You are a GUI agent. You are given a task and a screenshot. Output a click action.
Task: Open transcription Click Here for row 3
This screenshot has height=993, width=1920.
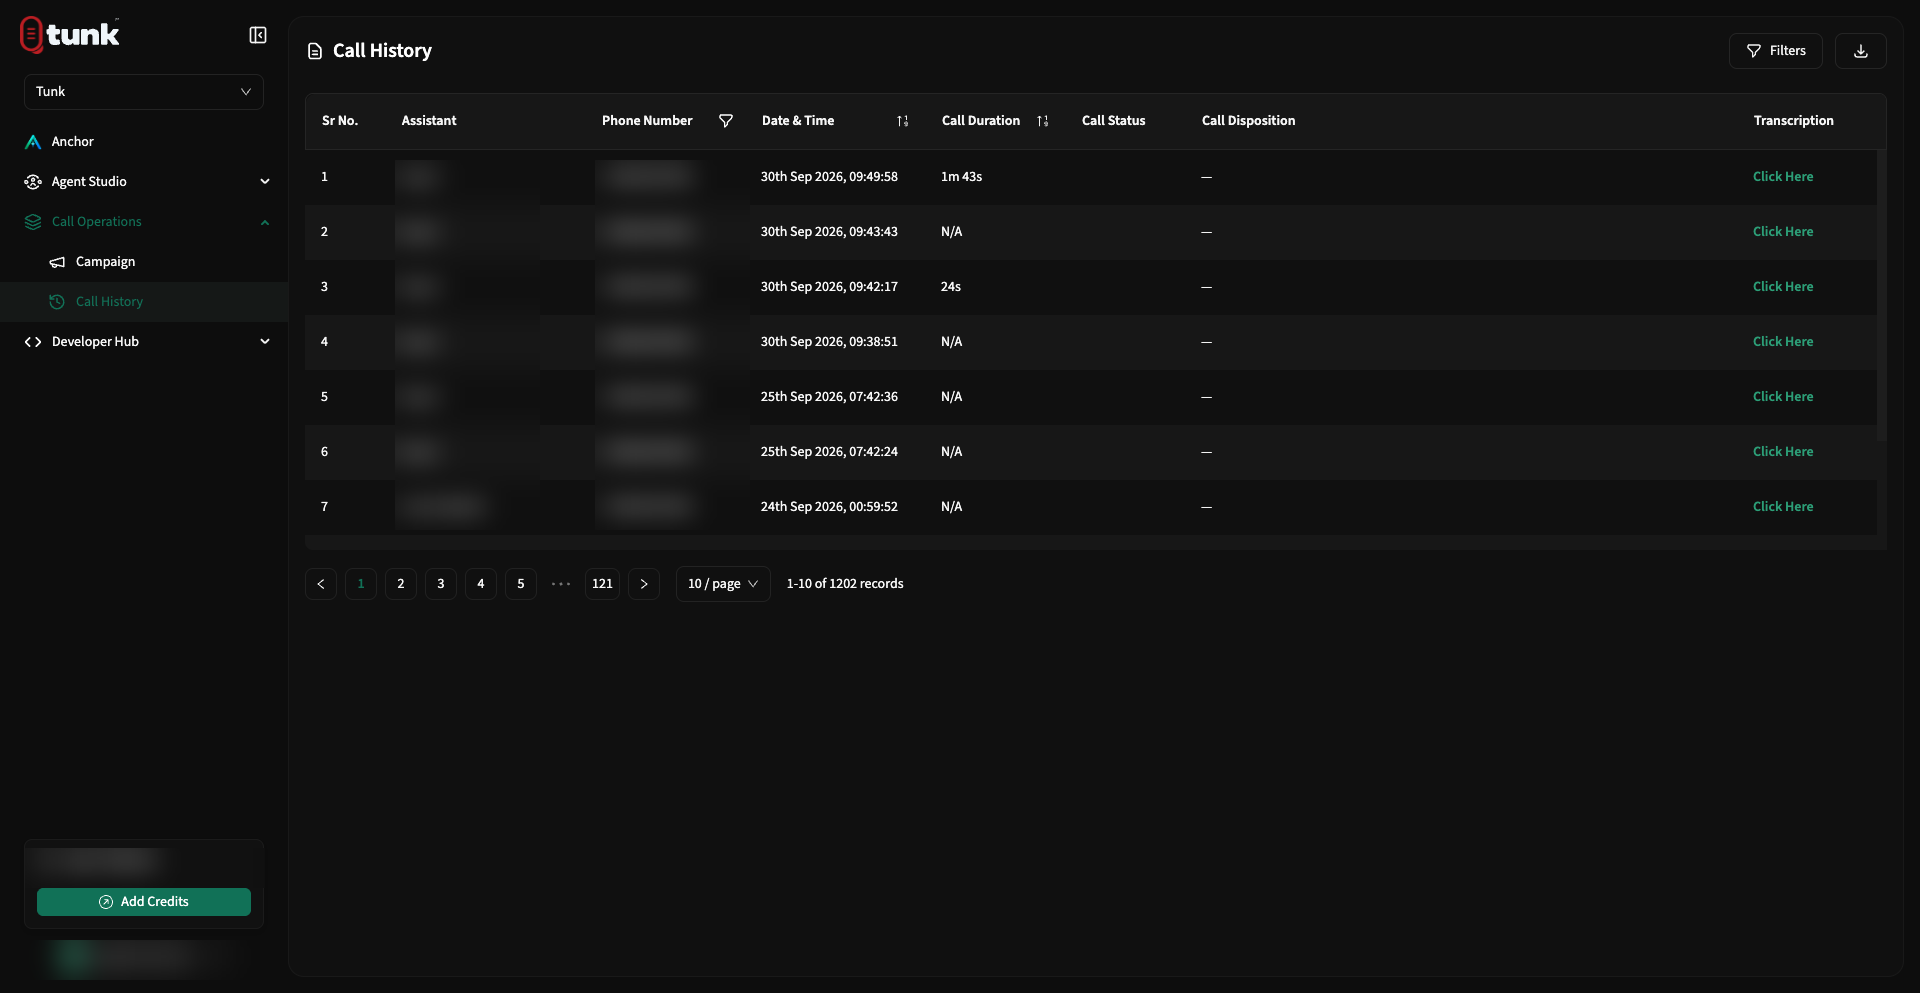[1783, 287]
